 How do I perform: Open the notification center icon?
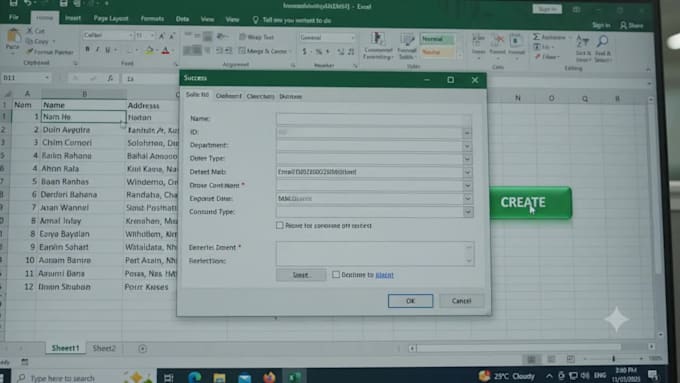pyautogui.click(x=653, y=374)
